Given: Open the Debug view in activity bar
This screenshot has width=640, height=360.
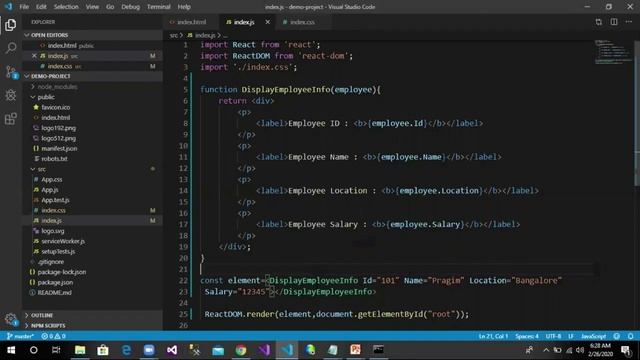Looking at the screenshot, I should click(11, 95).
